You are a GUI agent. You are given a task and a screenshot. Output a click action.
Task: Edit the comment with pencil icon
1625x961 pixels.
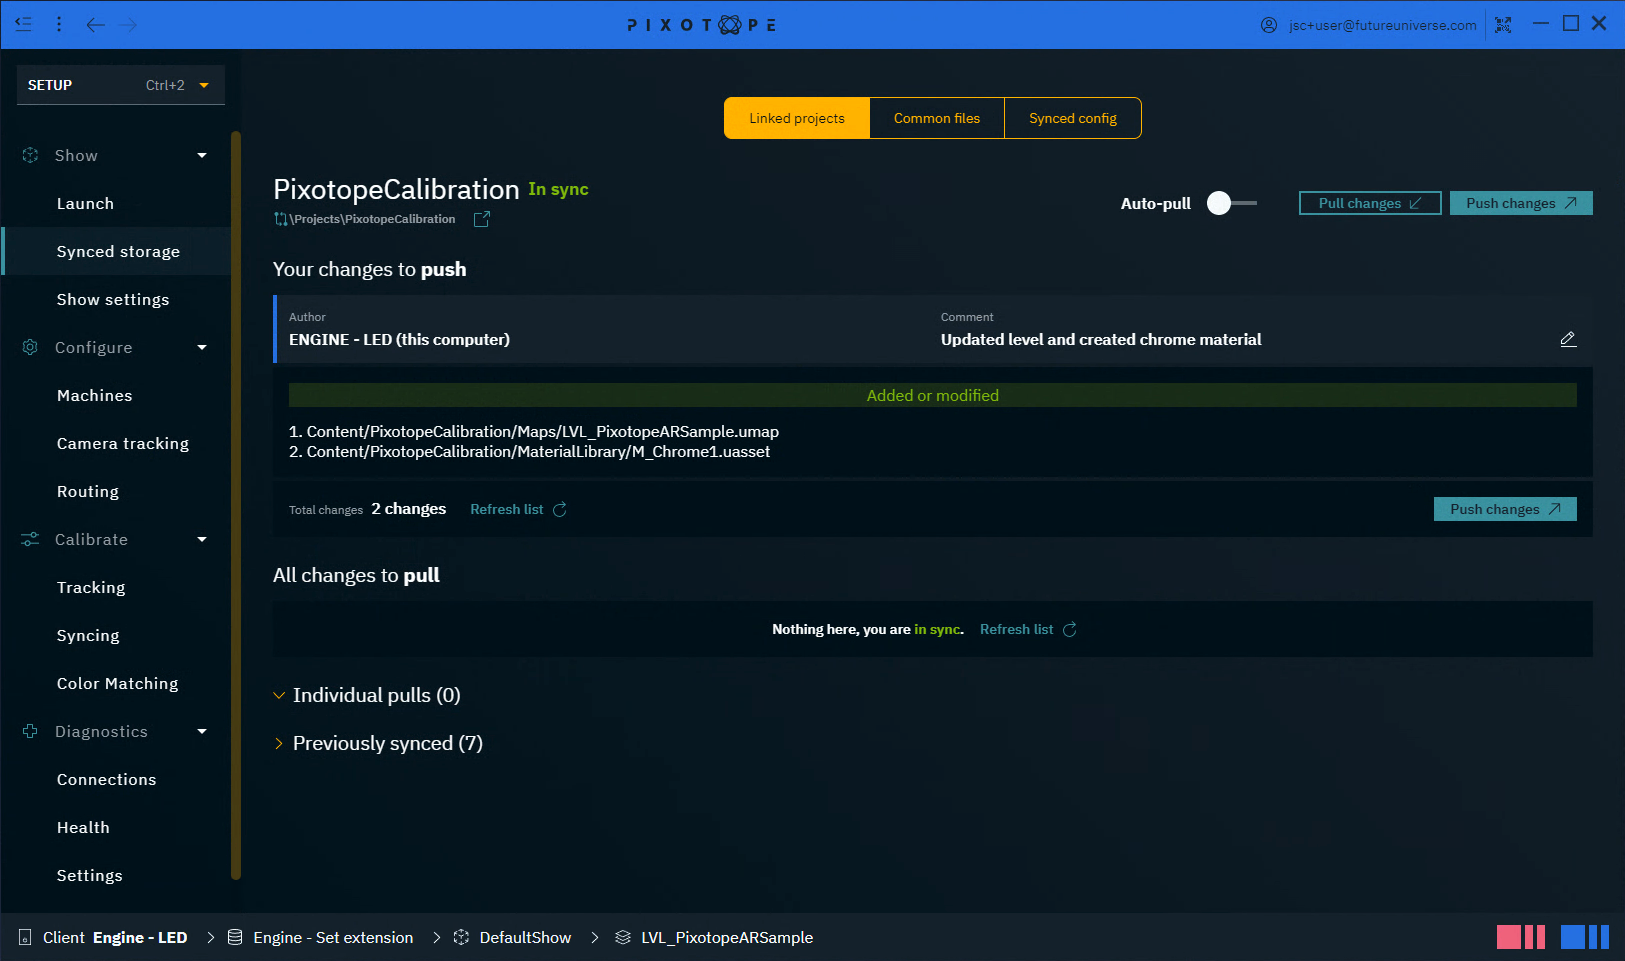click(x=1568, y=339)
